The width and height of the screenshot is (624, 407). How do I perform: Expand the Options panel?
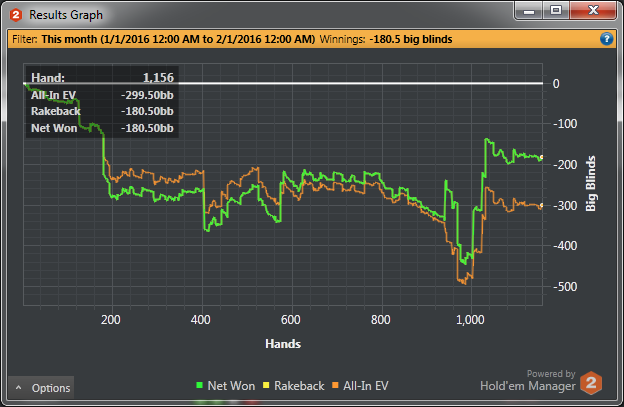(x=41, y=388)
